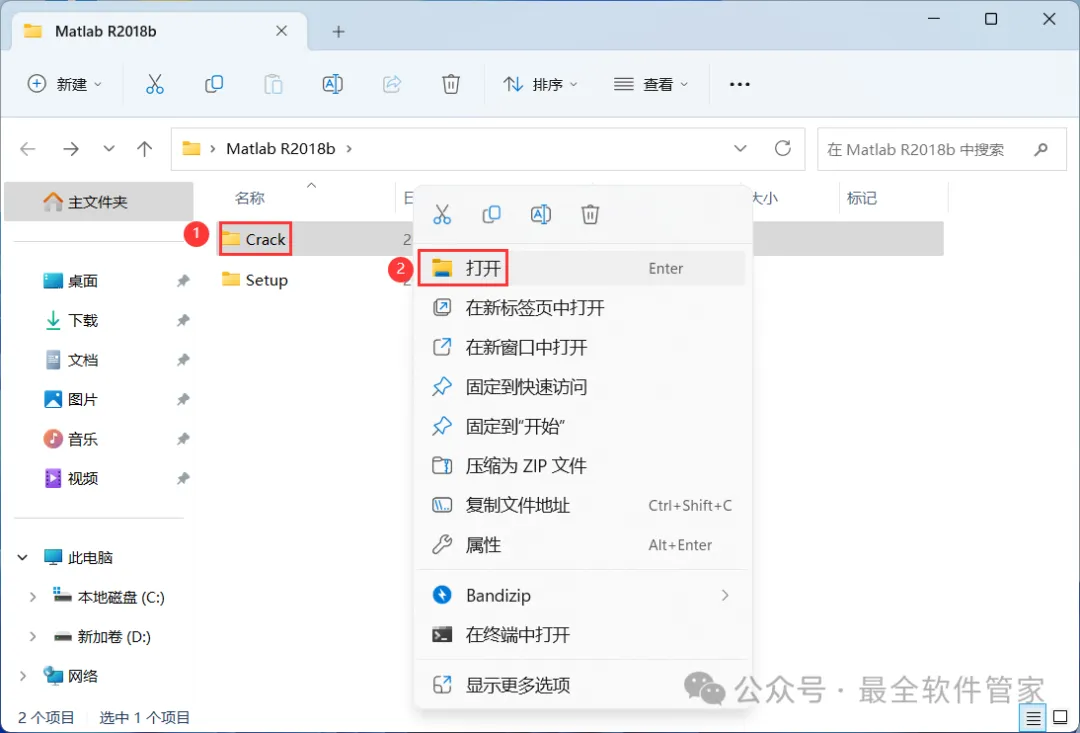The width and height of the screenshot is (1080, 733).
Task: Unpin 文档 using its pin icon
Action: 183,360
